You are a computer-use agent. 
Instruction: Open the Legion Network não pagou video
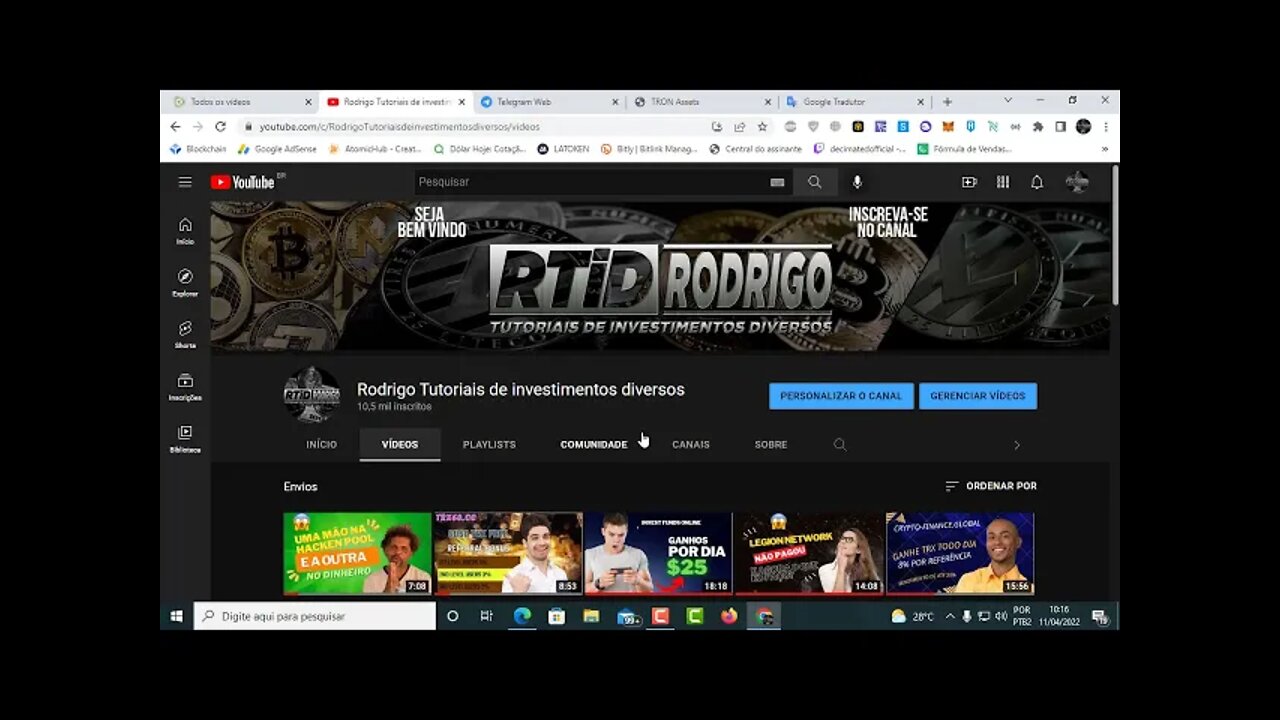tap(809, 553)
